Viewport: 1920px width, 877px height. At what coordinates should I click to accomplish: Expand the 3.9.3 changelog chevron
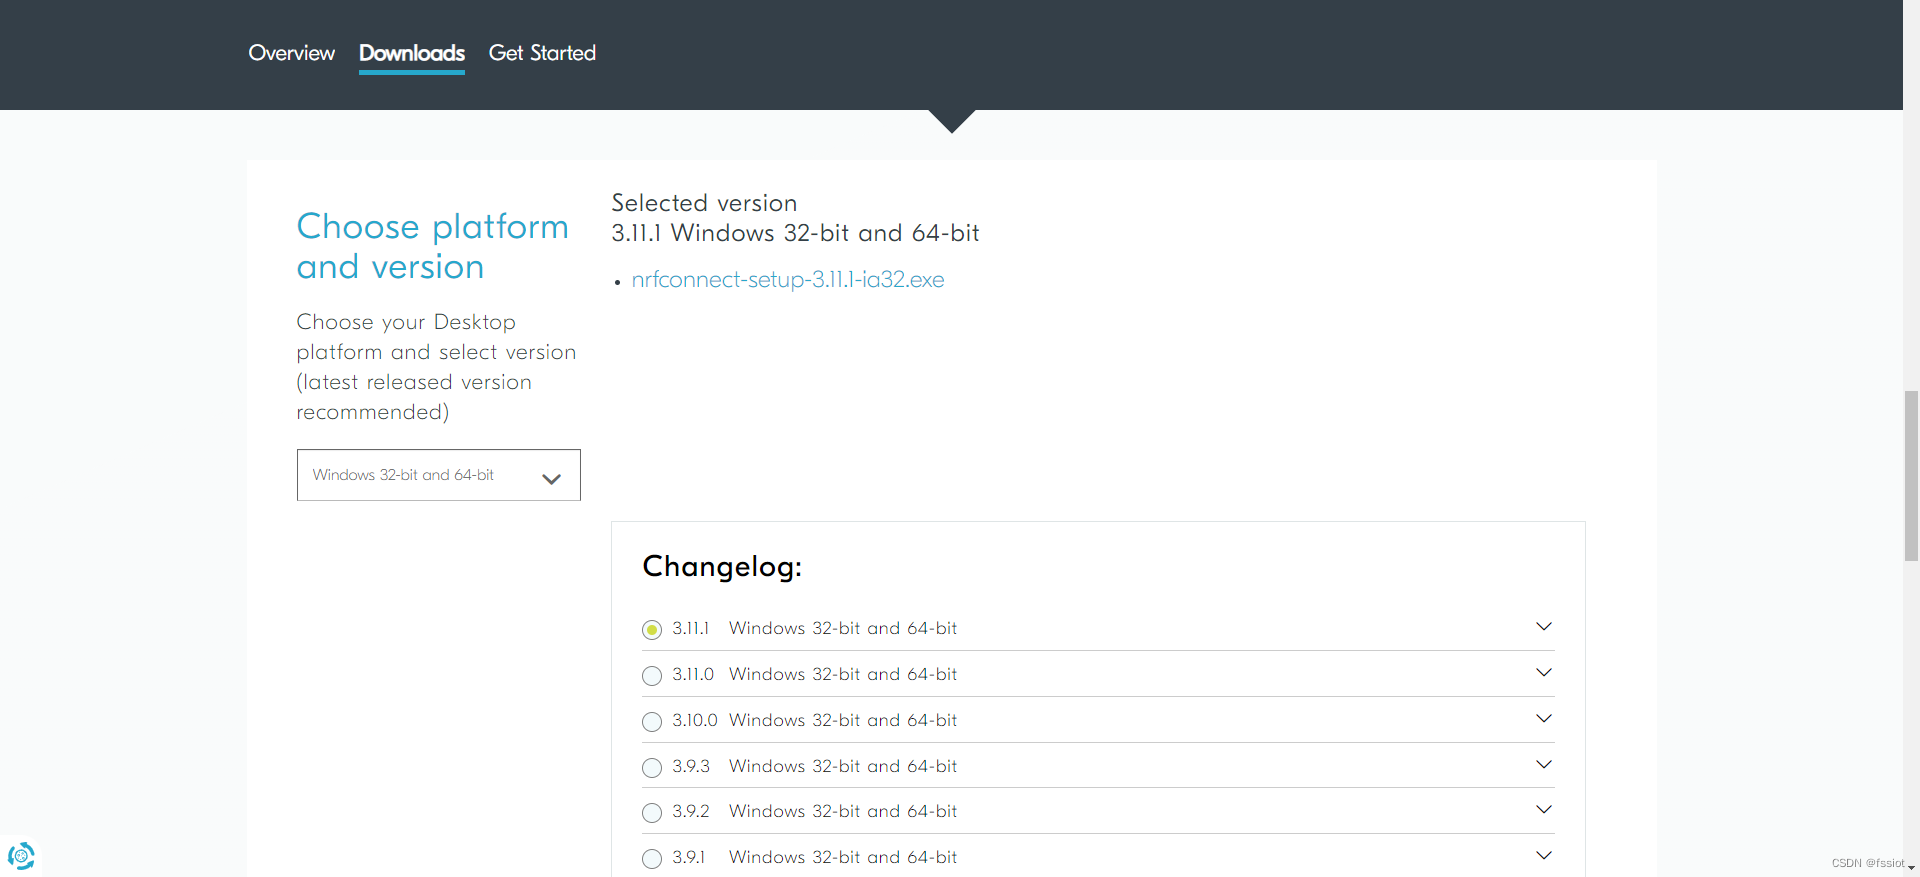[x=1544, y=765]
